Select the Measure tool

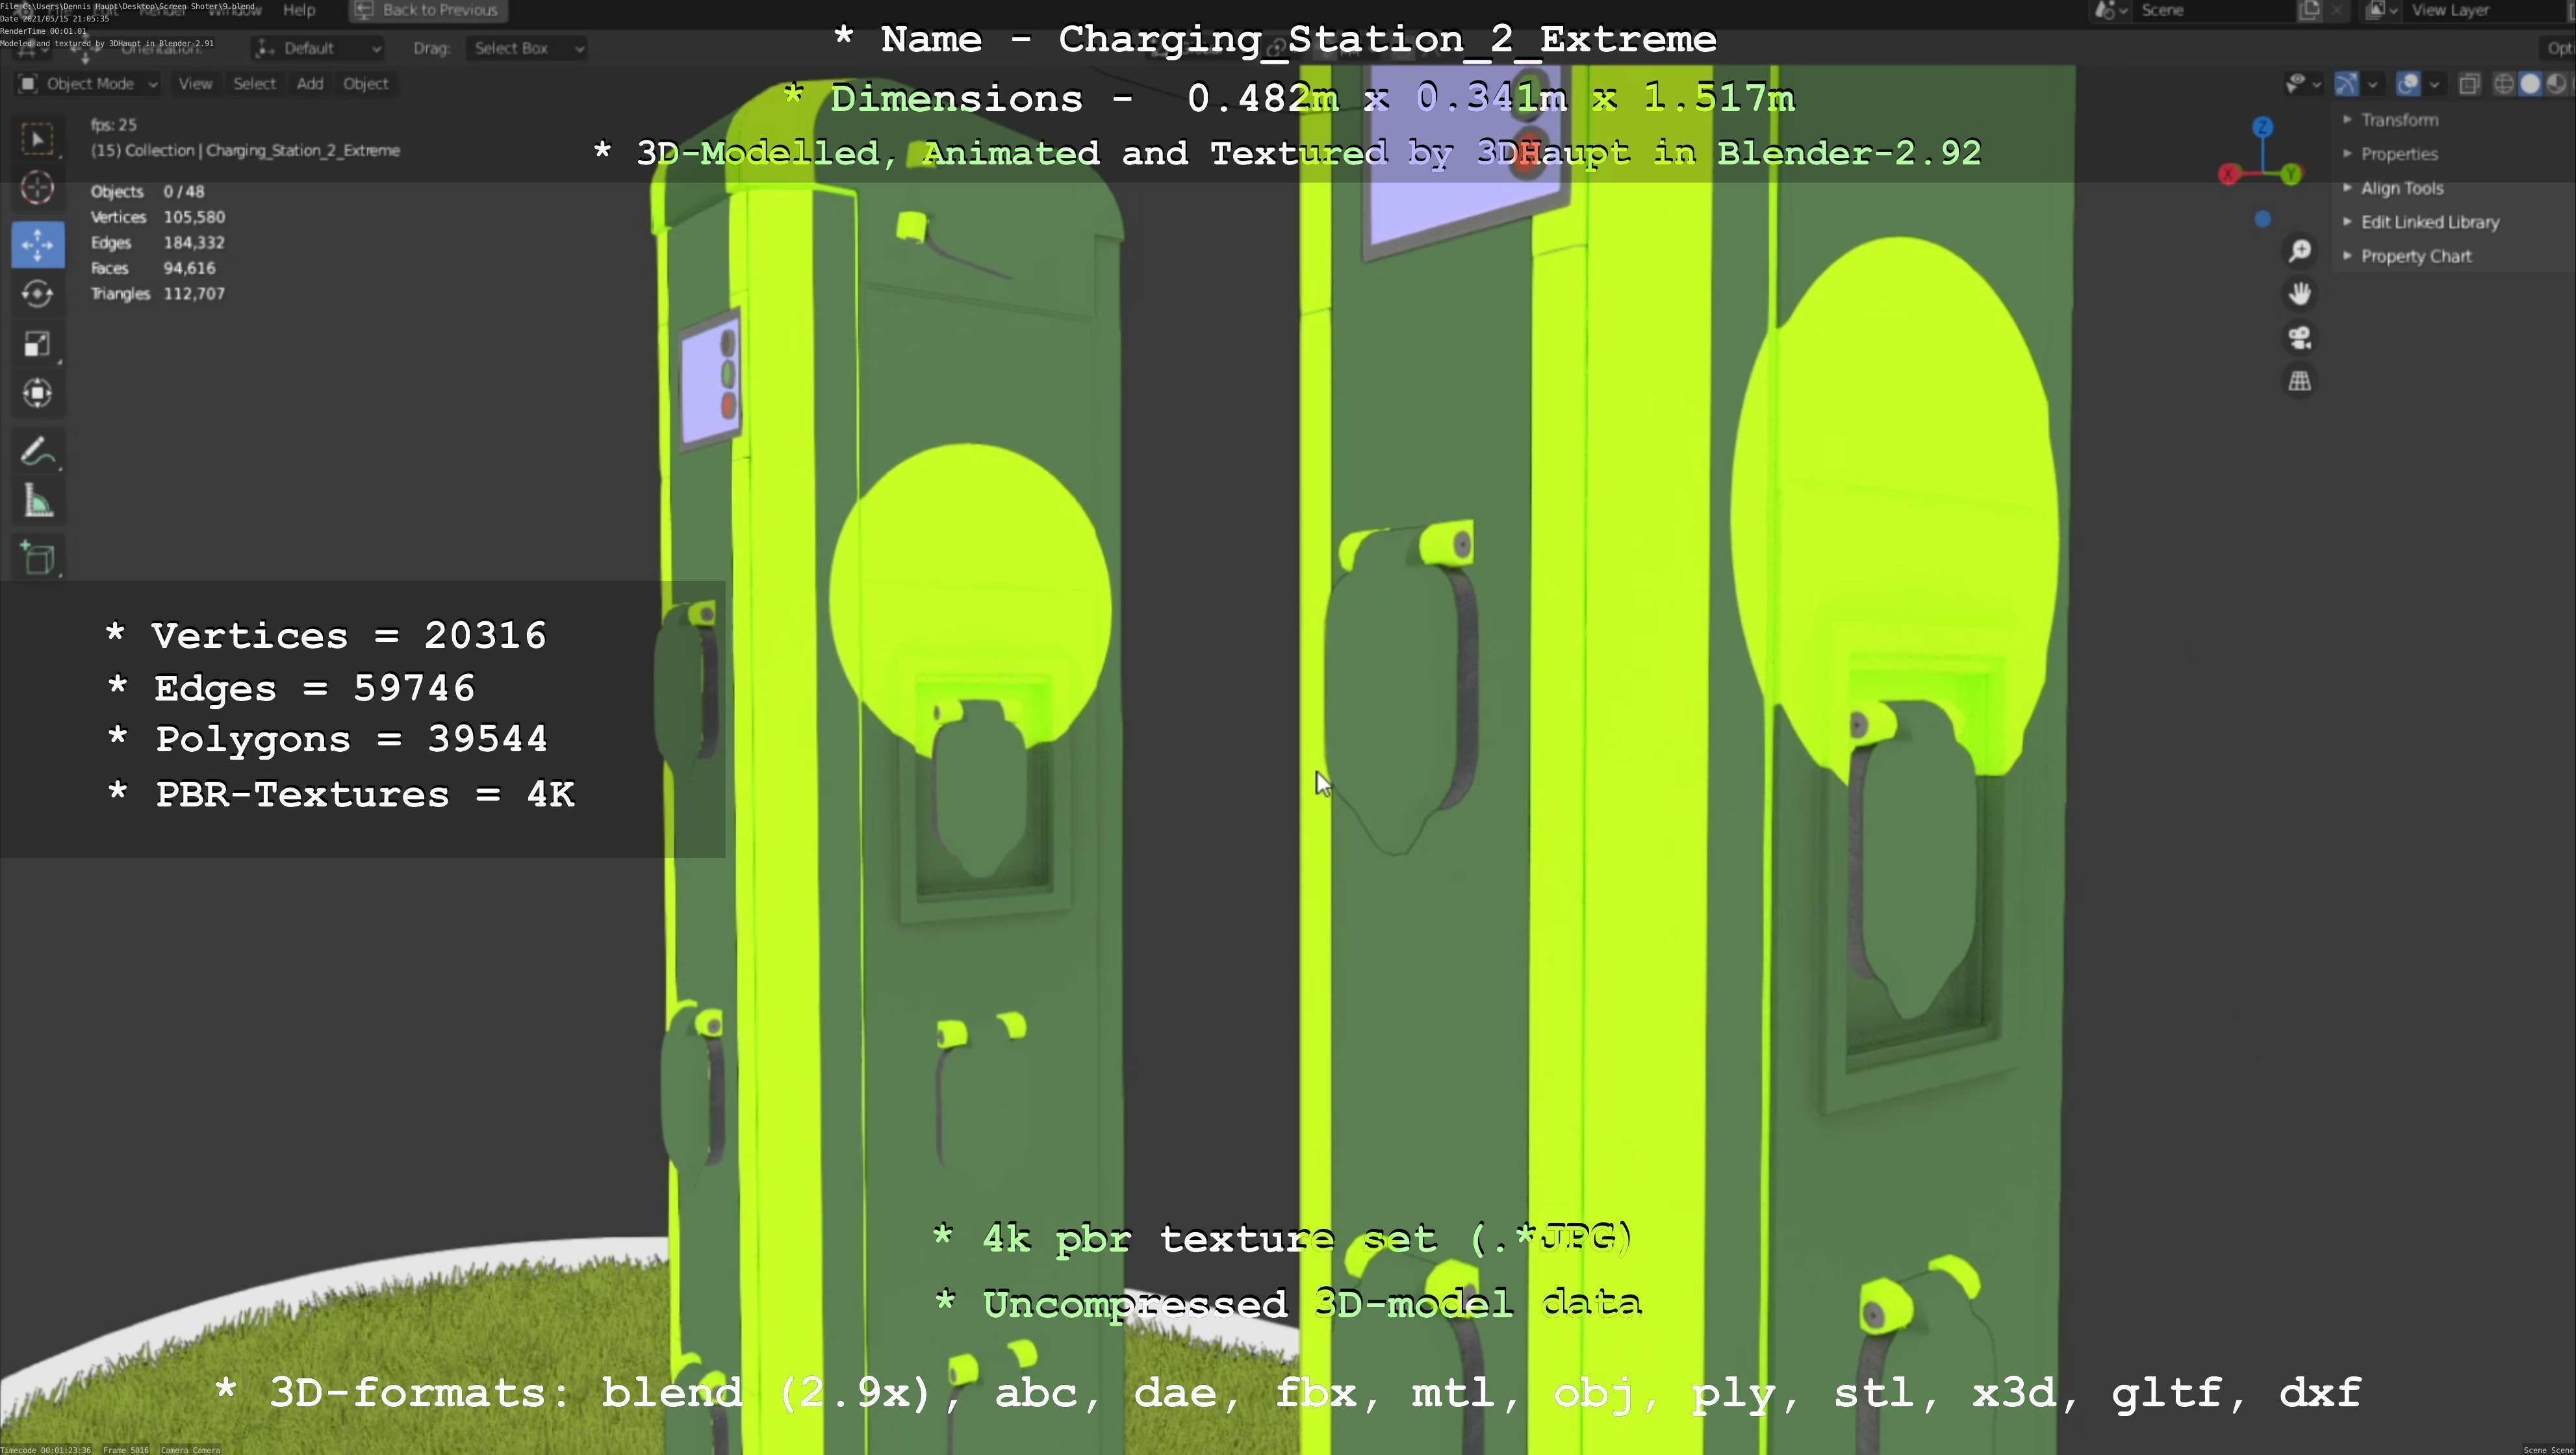38,502
